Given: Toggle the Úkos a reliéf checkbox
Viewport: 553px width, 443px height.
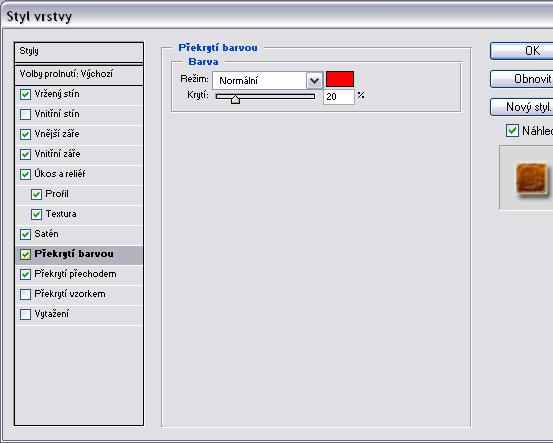Looking at the screenshot, I should [25, 174].
